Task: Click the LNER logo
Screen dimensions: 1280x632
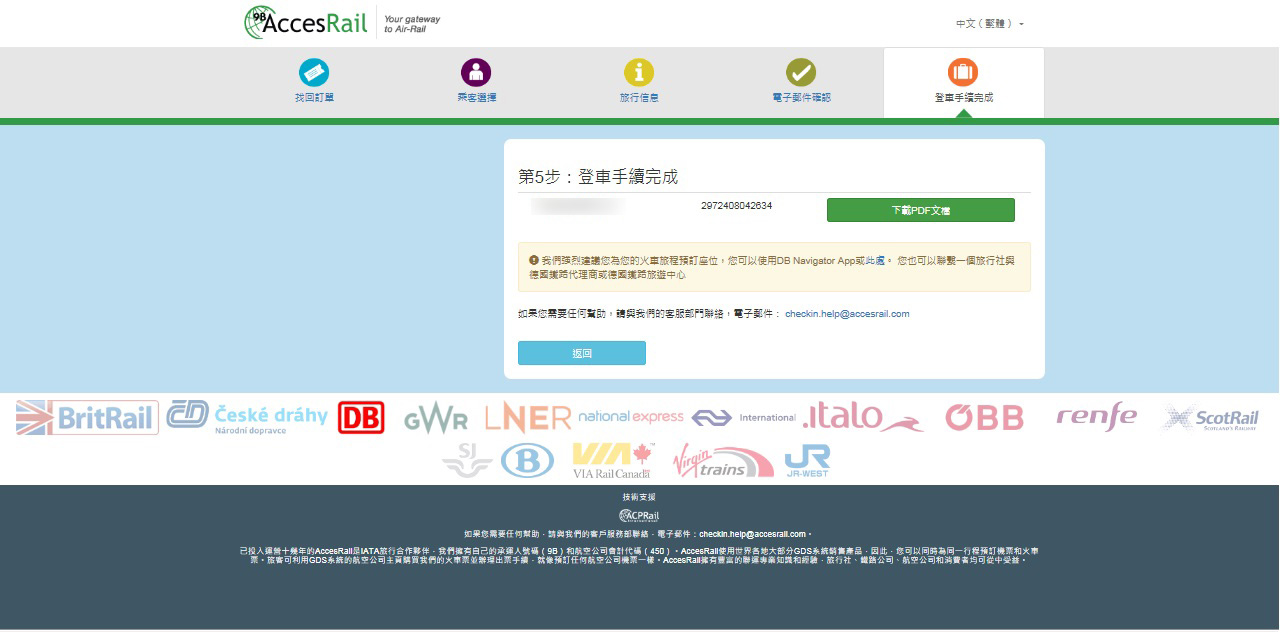Action: pyautogui.click(x=527, y=417)
